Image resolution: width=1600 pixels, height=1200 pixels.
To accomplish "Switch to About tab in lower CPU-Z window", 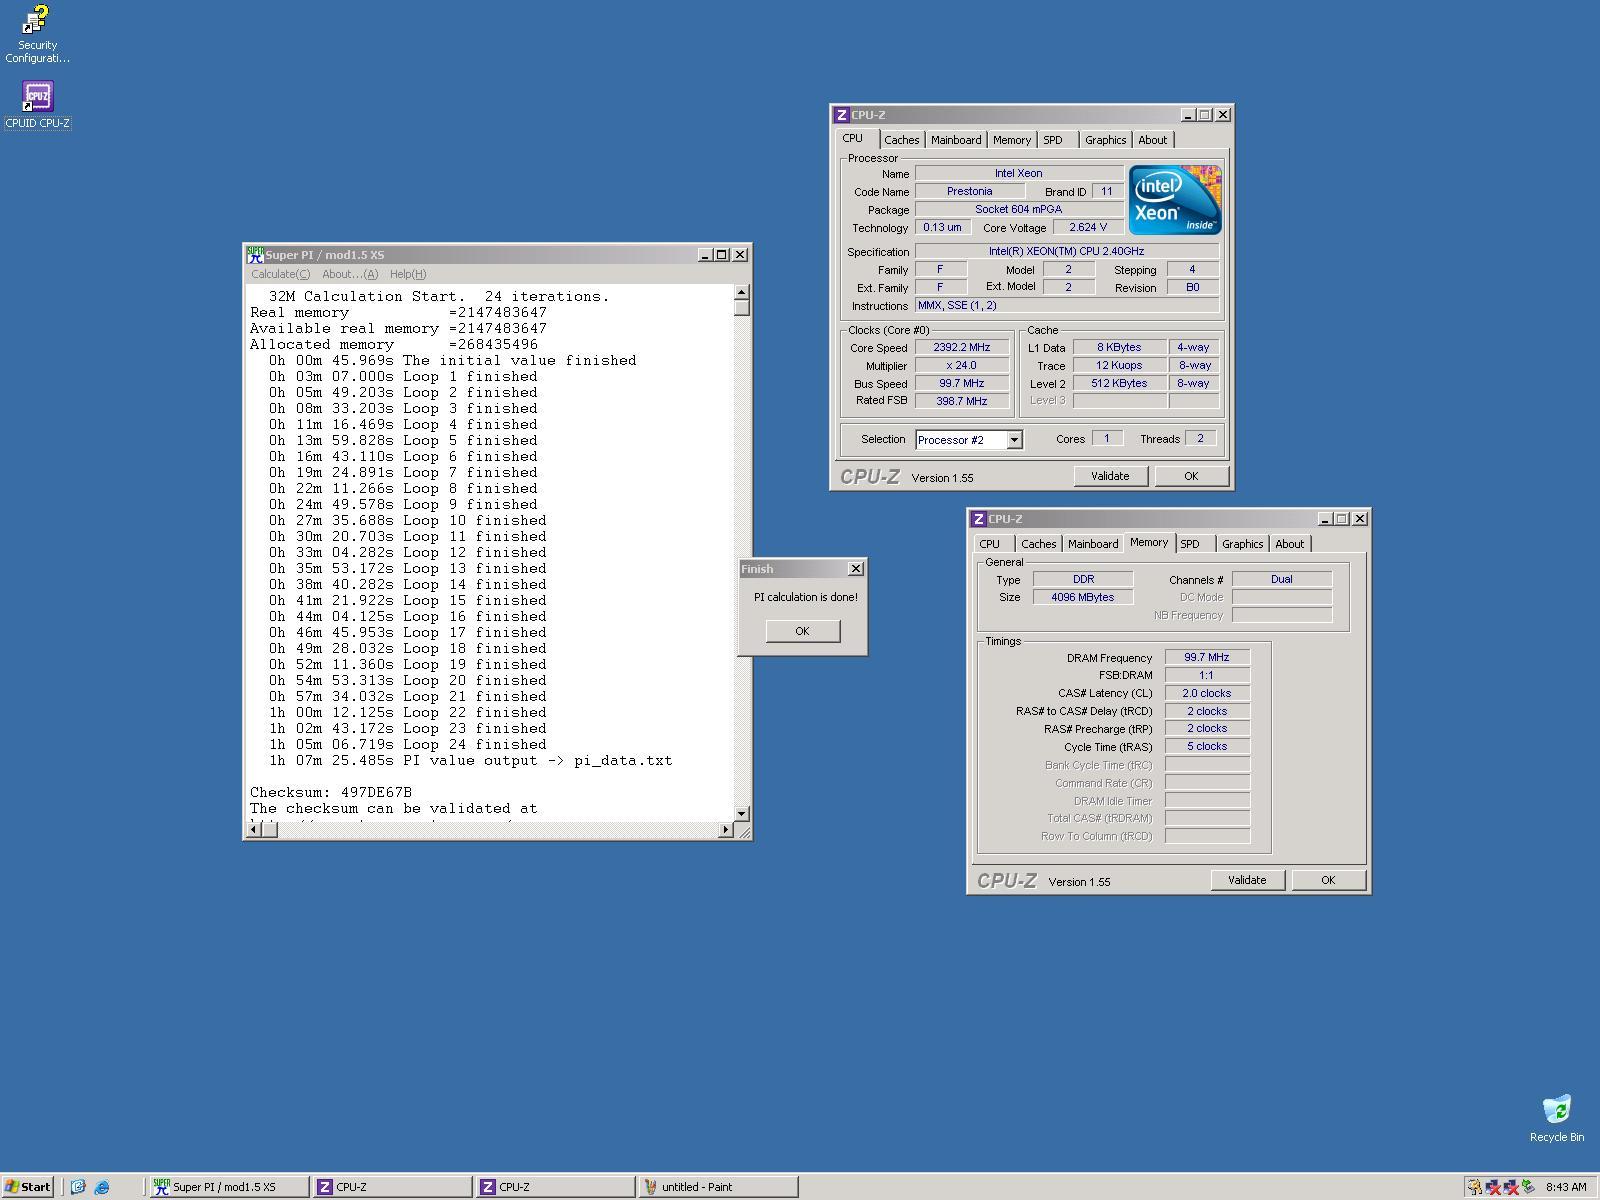I will 1290,544.
